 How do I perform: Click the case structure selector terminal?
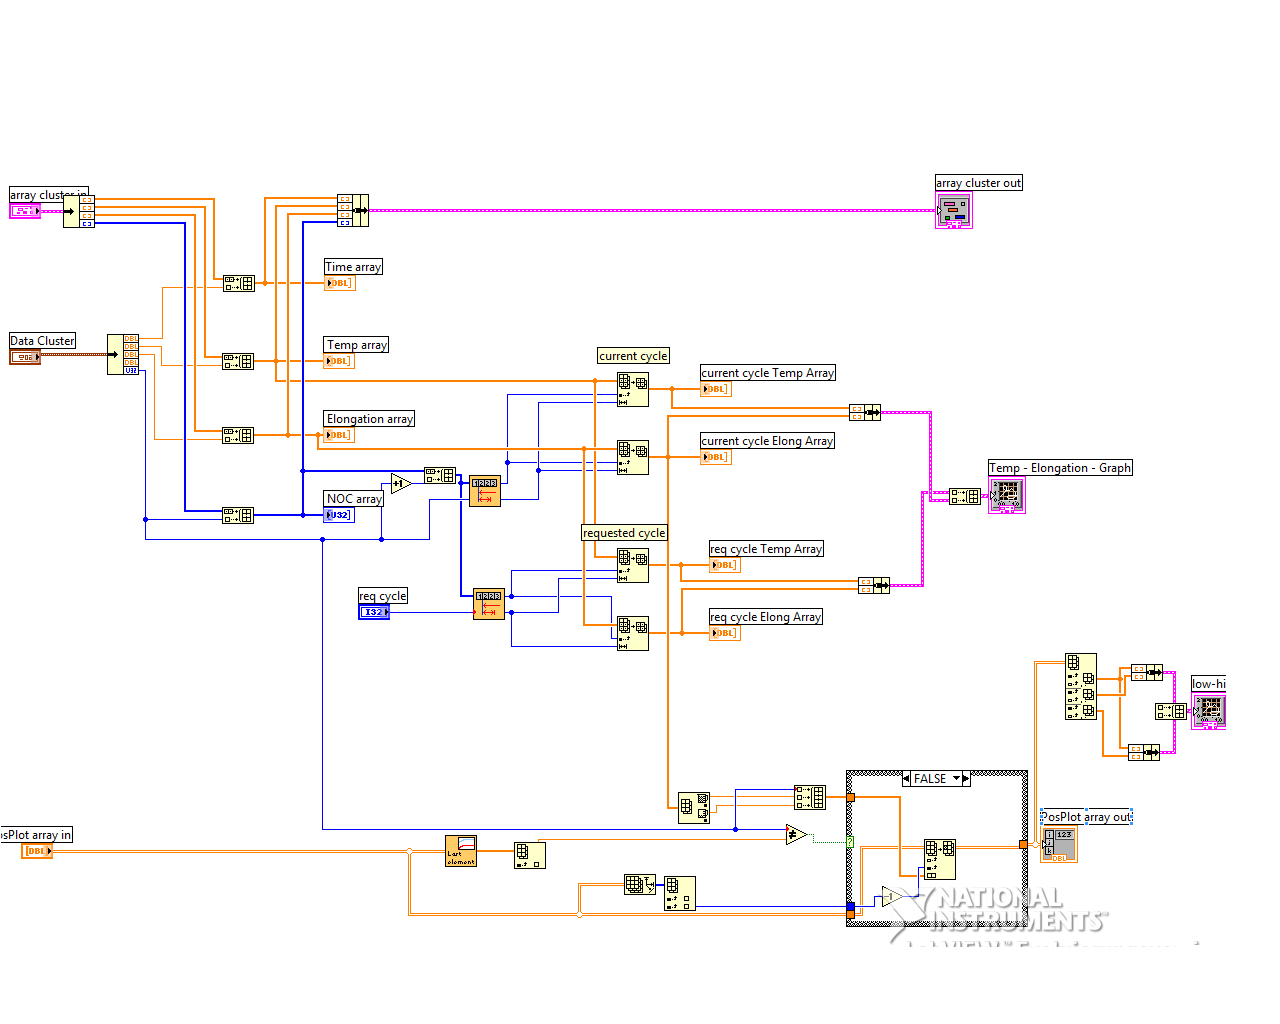click(850, 842)
